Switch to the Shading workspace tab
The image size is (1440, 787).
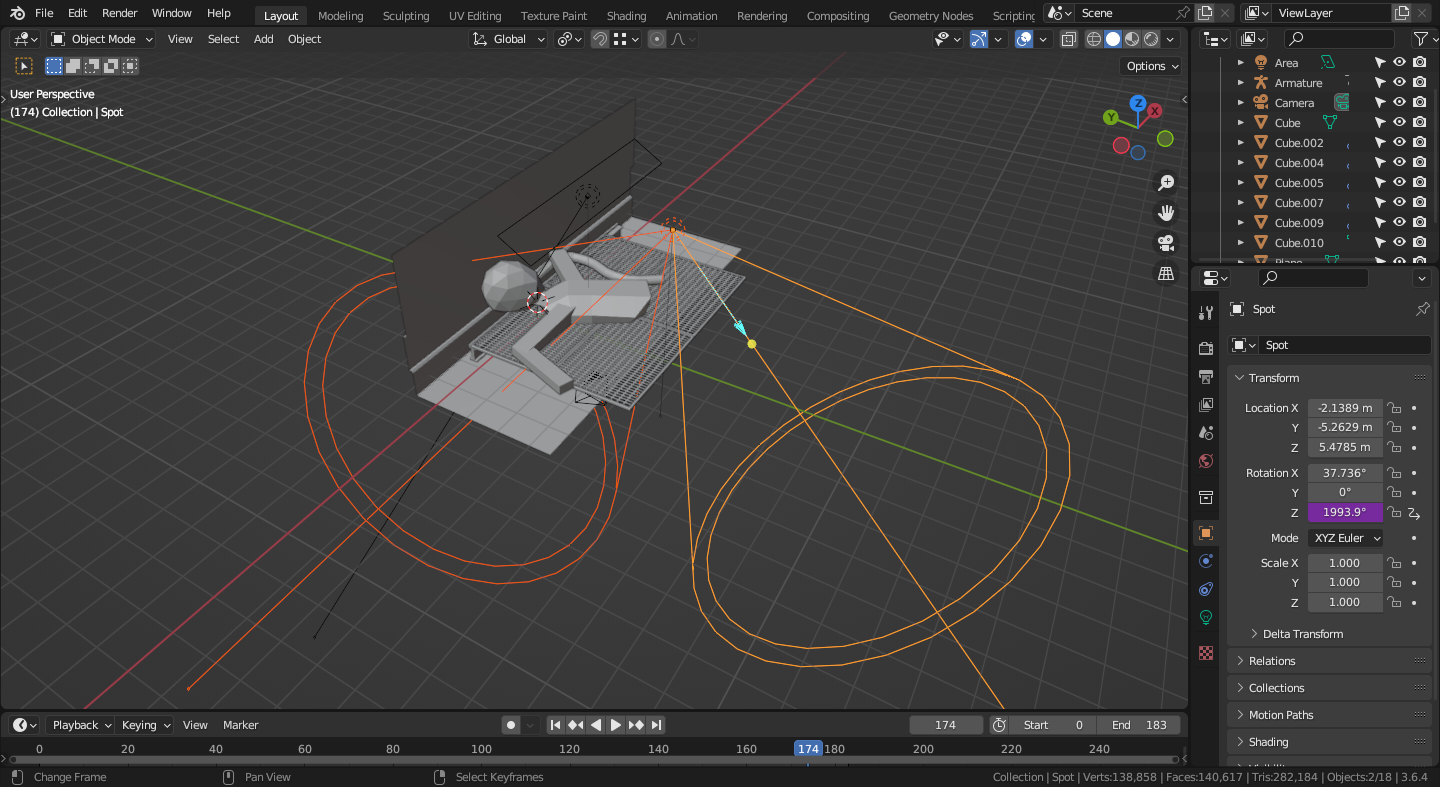(x=626, y=16)
